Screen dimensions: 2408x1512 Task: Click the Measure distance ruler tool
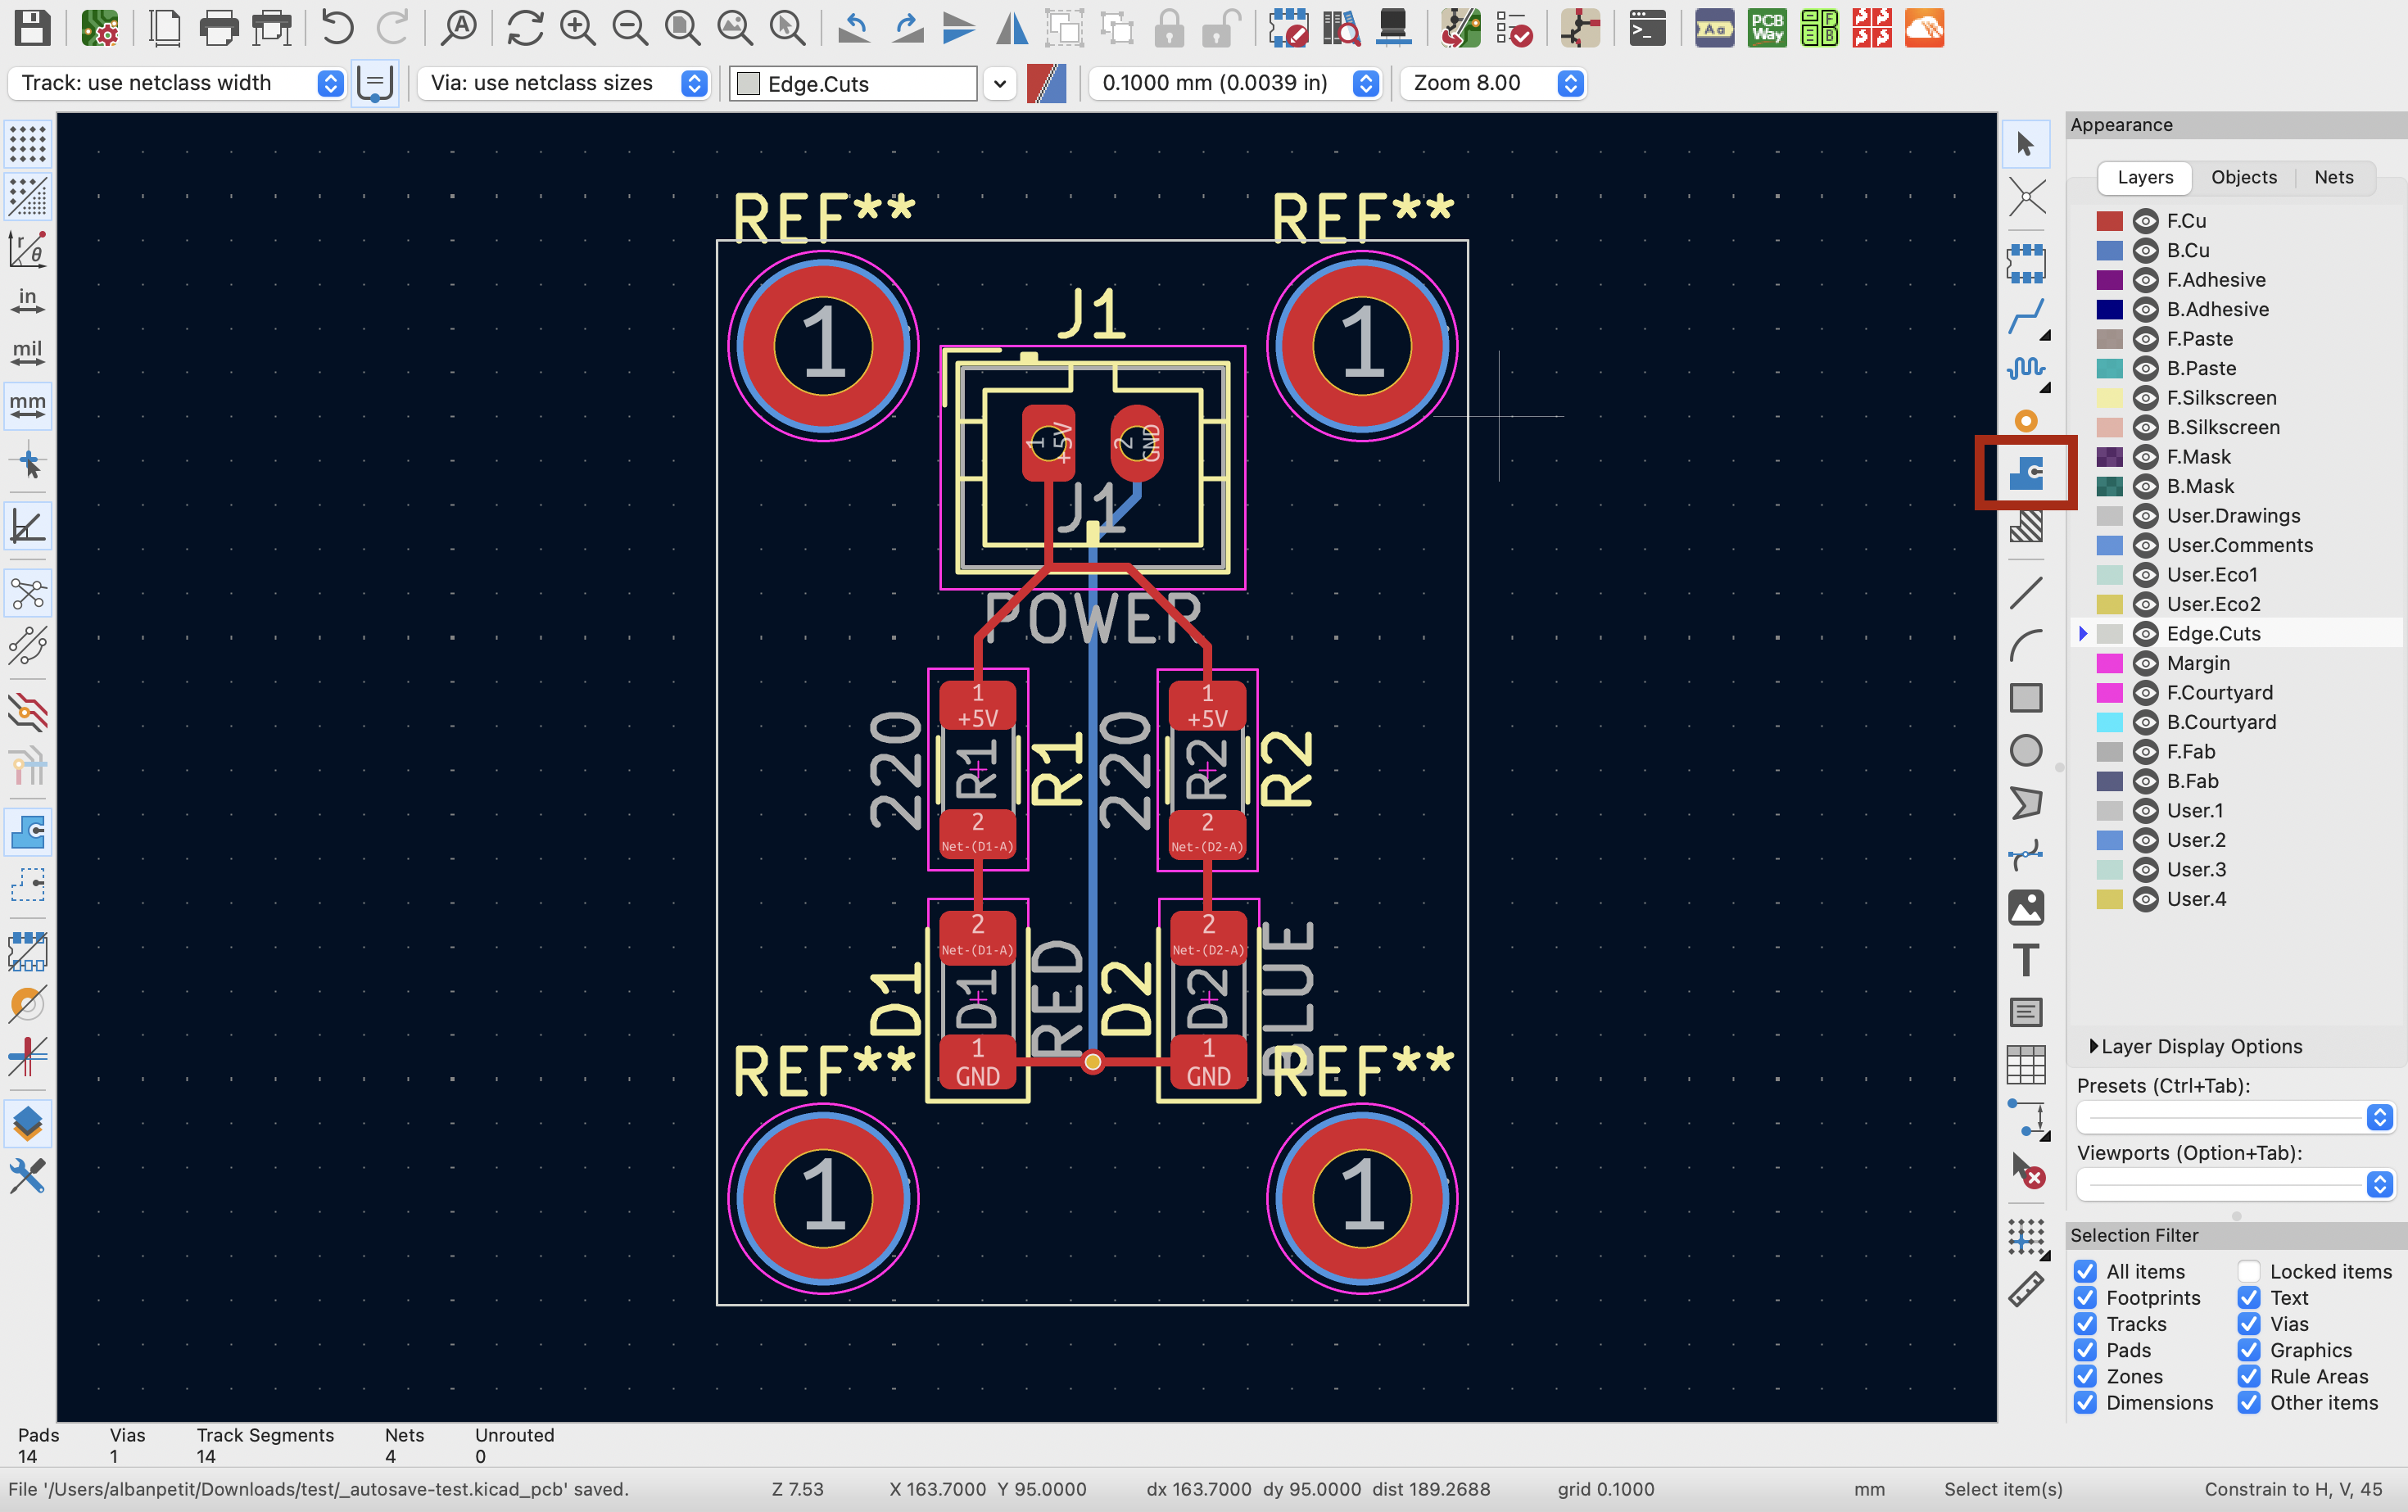tap(2025, 1290)
